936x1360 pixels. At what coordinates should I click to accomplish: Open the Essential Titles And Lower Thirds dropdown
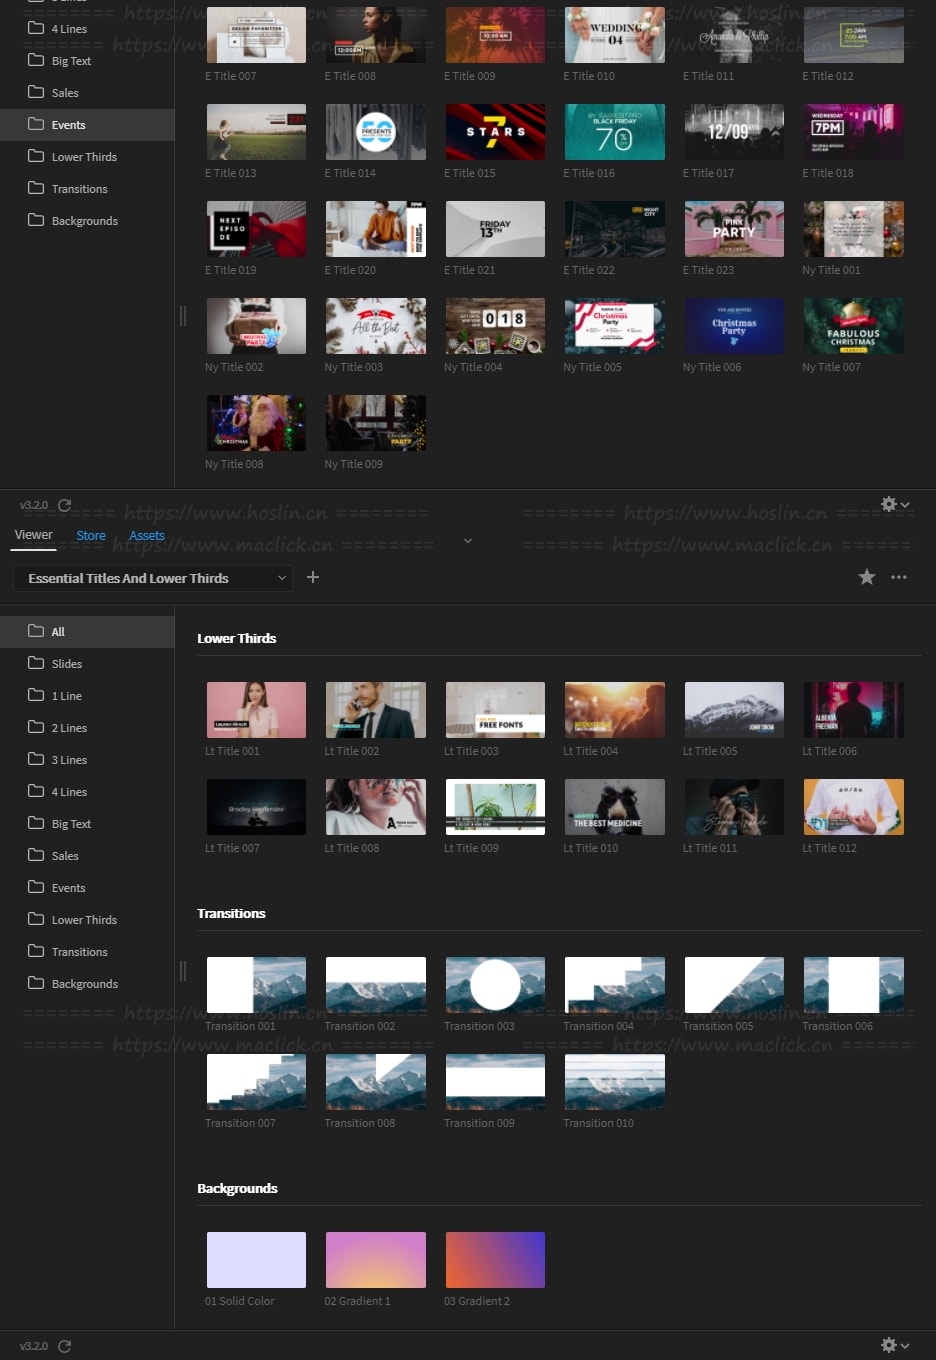pos(153,578)
